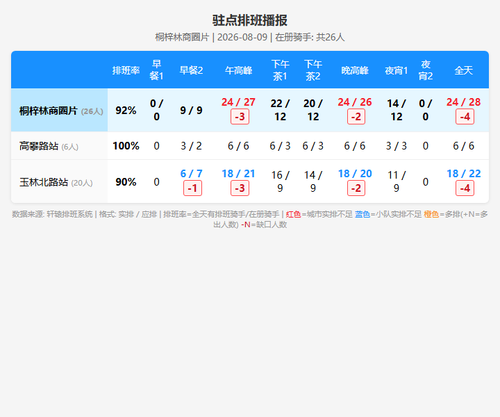Select the 早餐2 column header
500x417 pixels.
191,70
